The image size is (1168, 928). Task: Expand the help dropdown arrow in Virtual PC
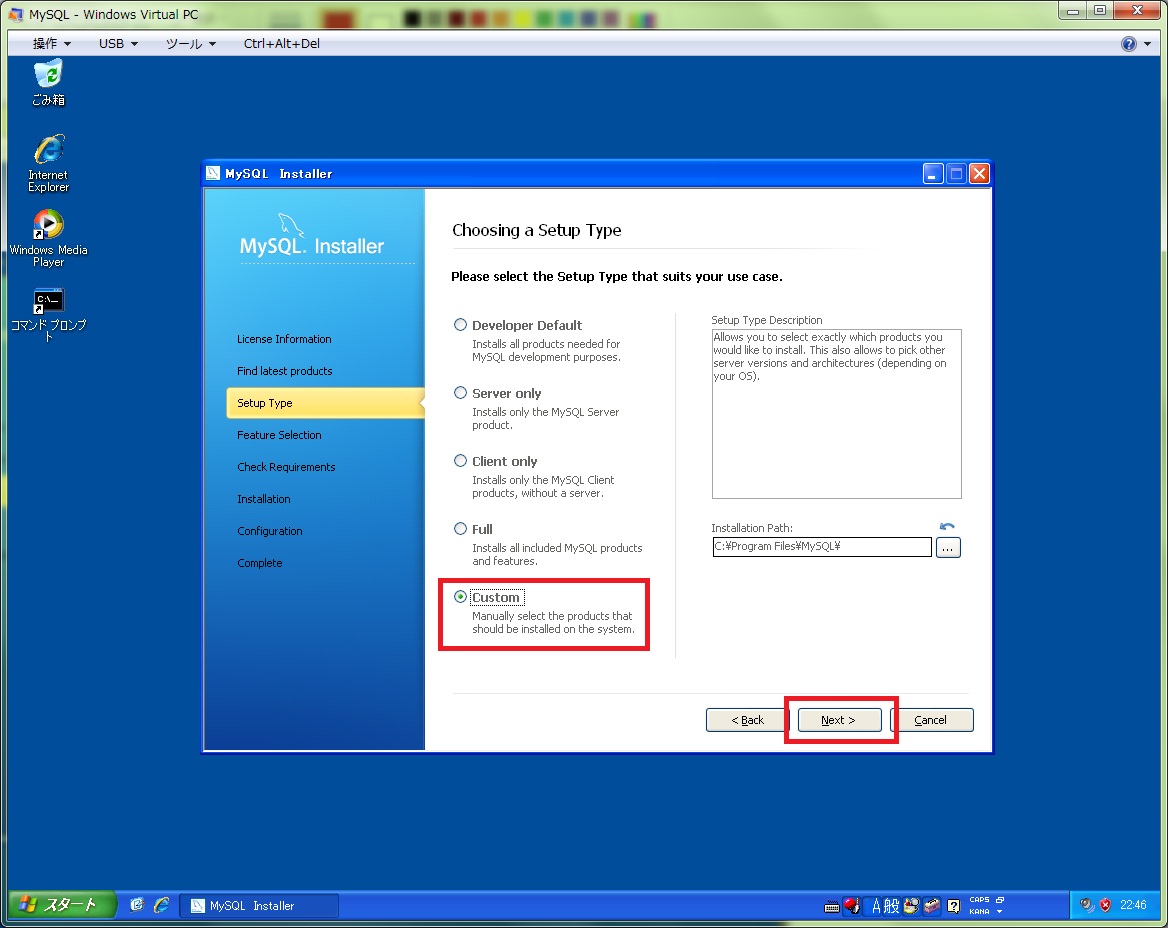click(1147, 44)
